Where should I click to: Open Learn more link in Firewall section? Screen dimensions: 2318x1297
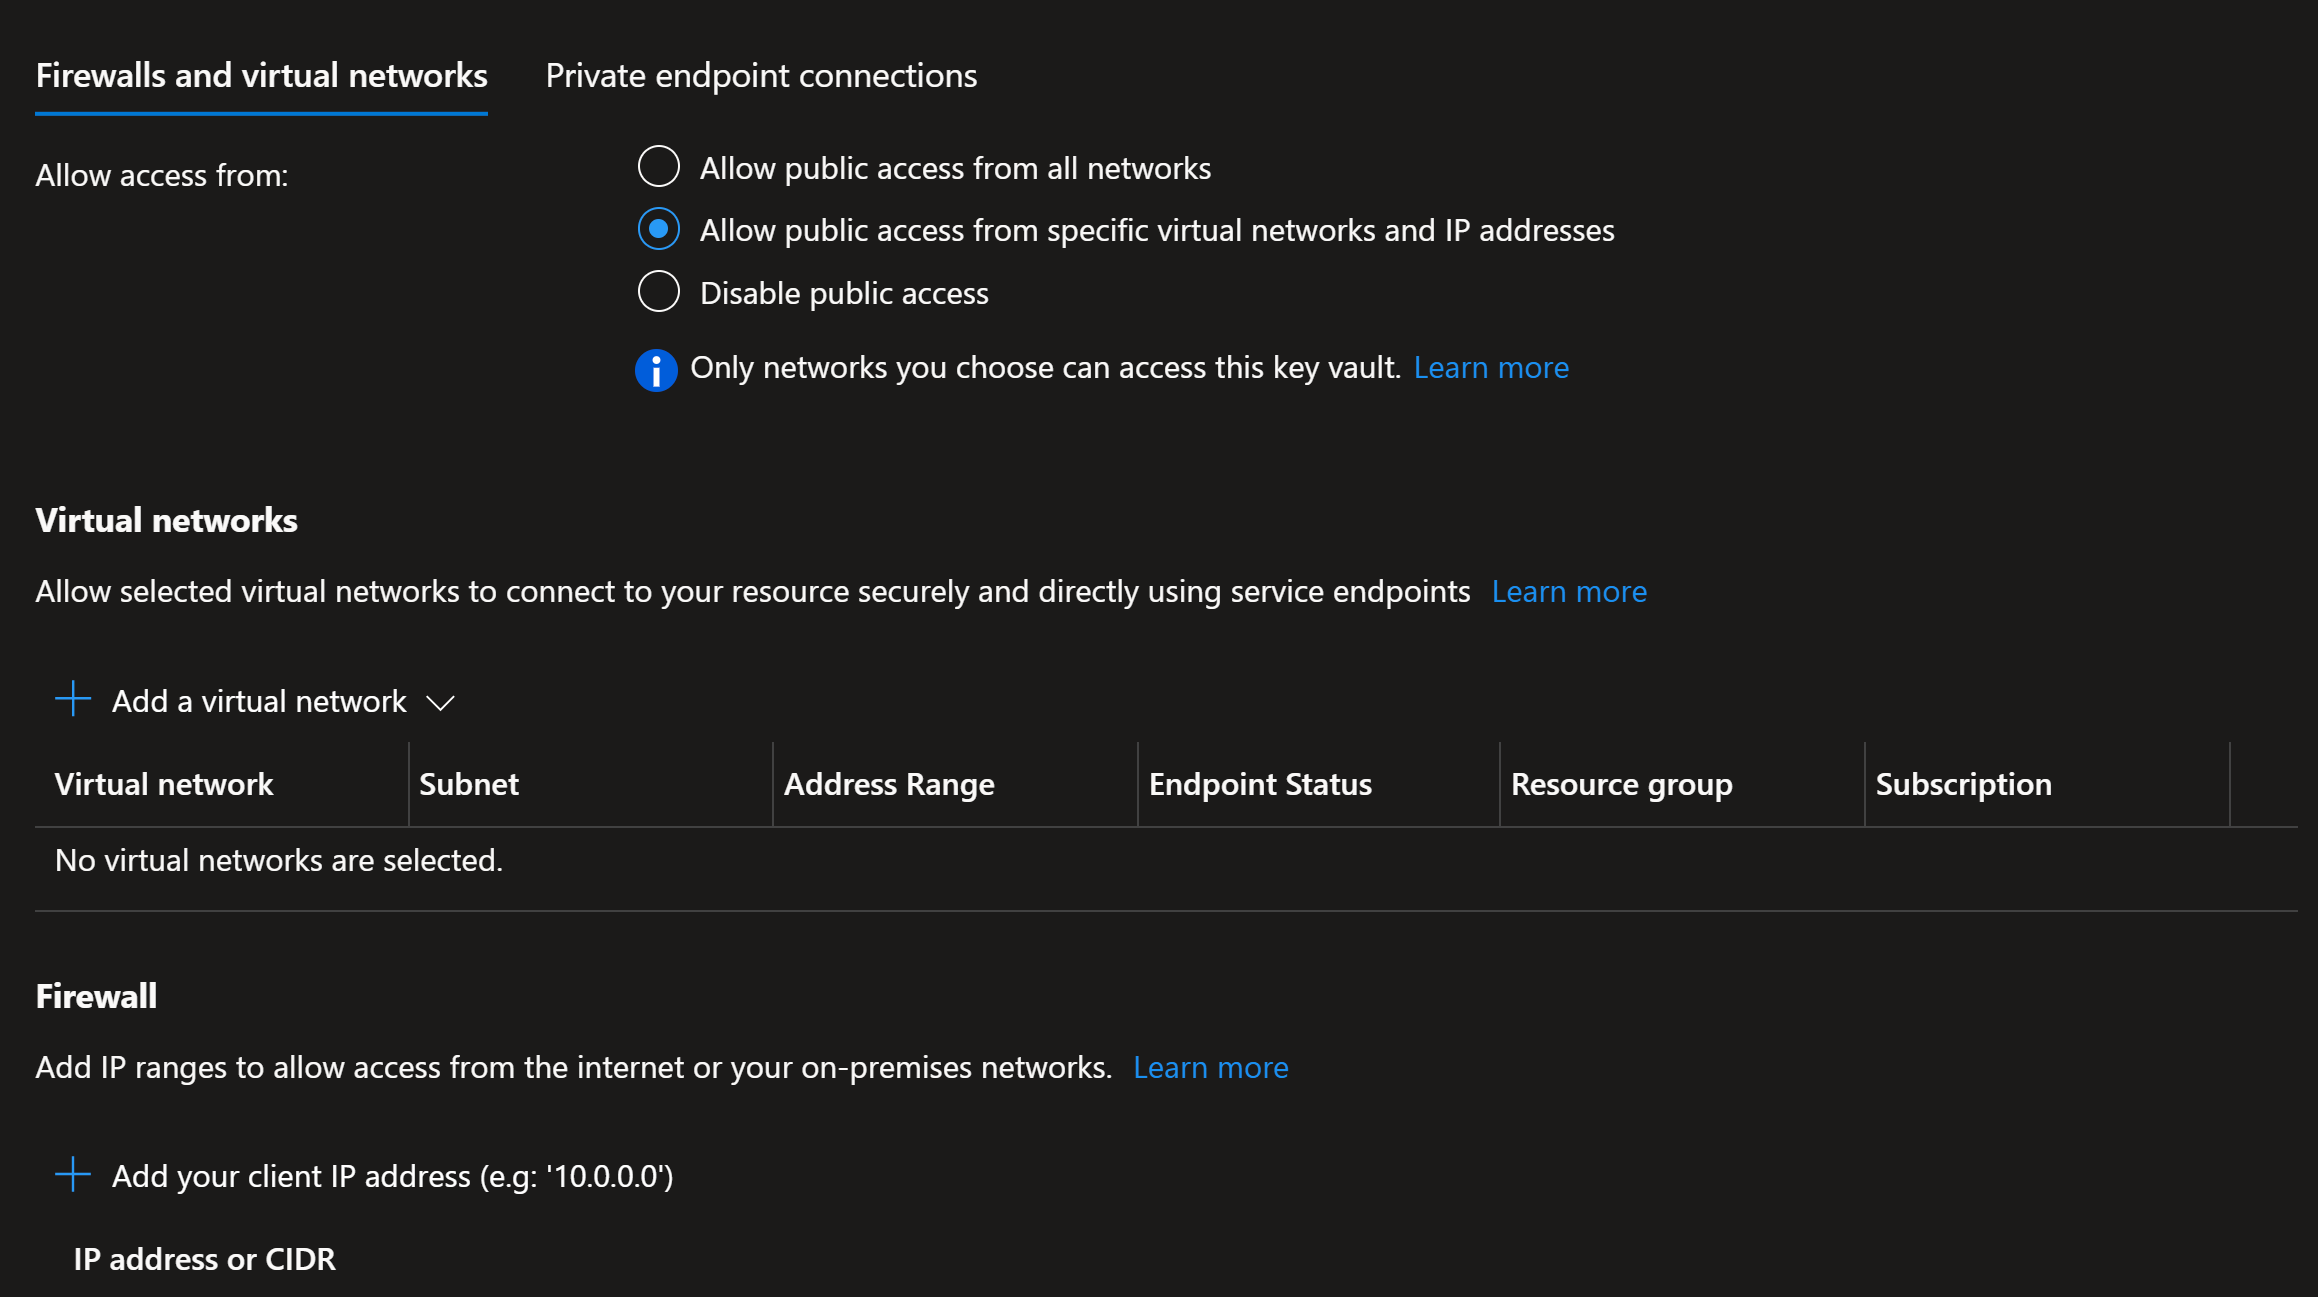click(1210, 1068)
